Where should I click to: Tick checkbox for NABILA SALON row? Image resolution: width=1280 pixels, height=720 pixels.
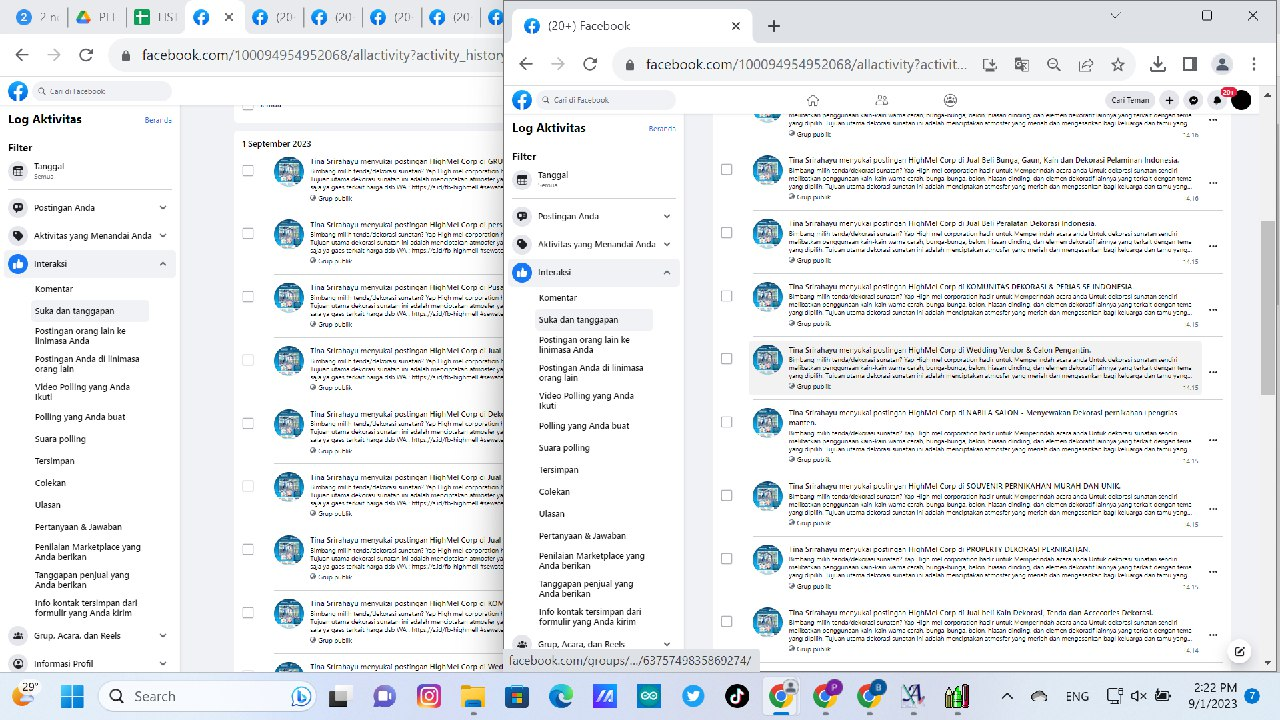pyautogui.click(x=726, y=422)
